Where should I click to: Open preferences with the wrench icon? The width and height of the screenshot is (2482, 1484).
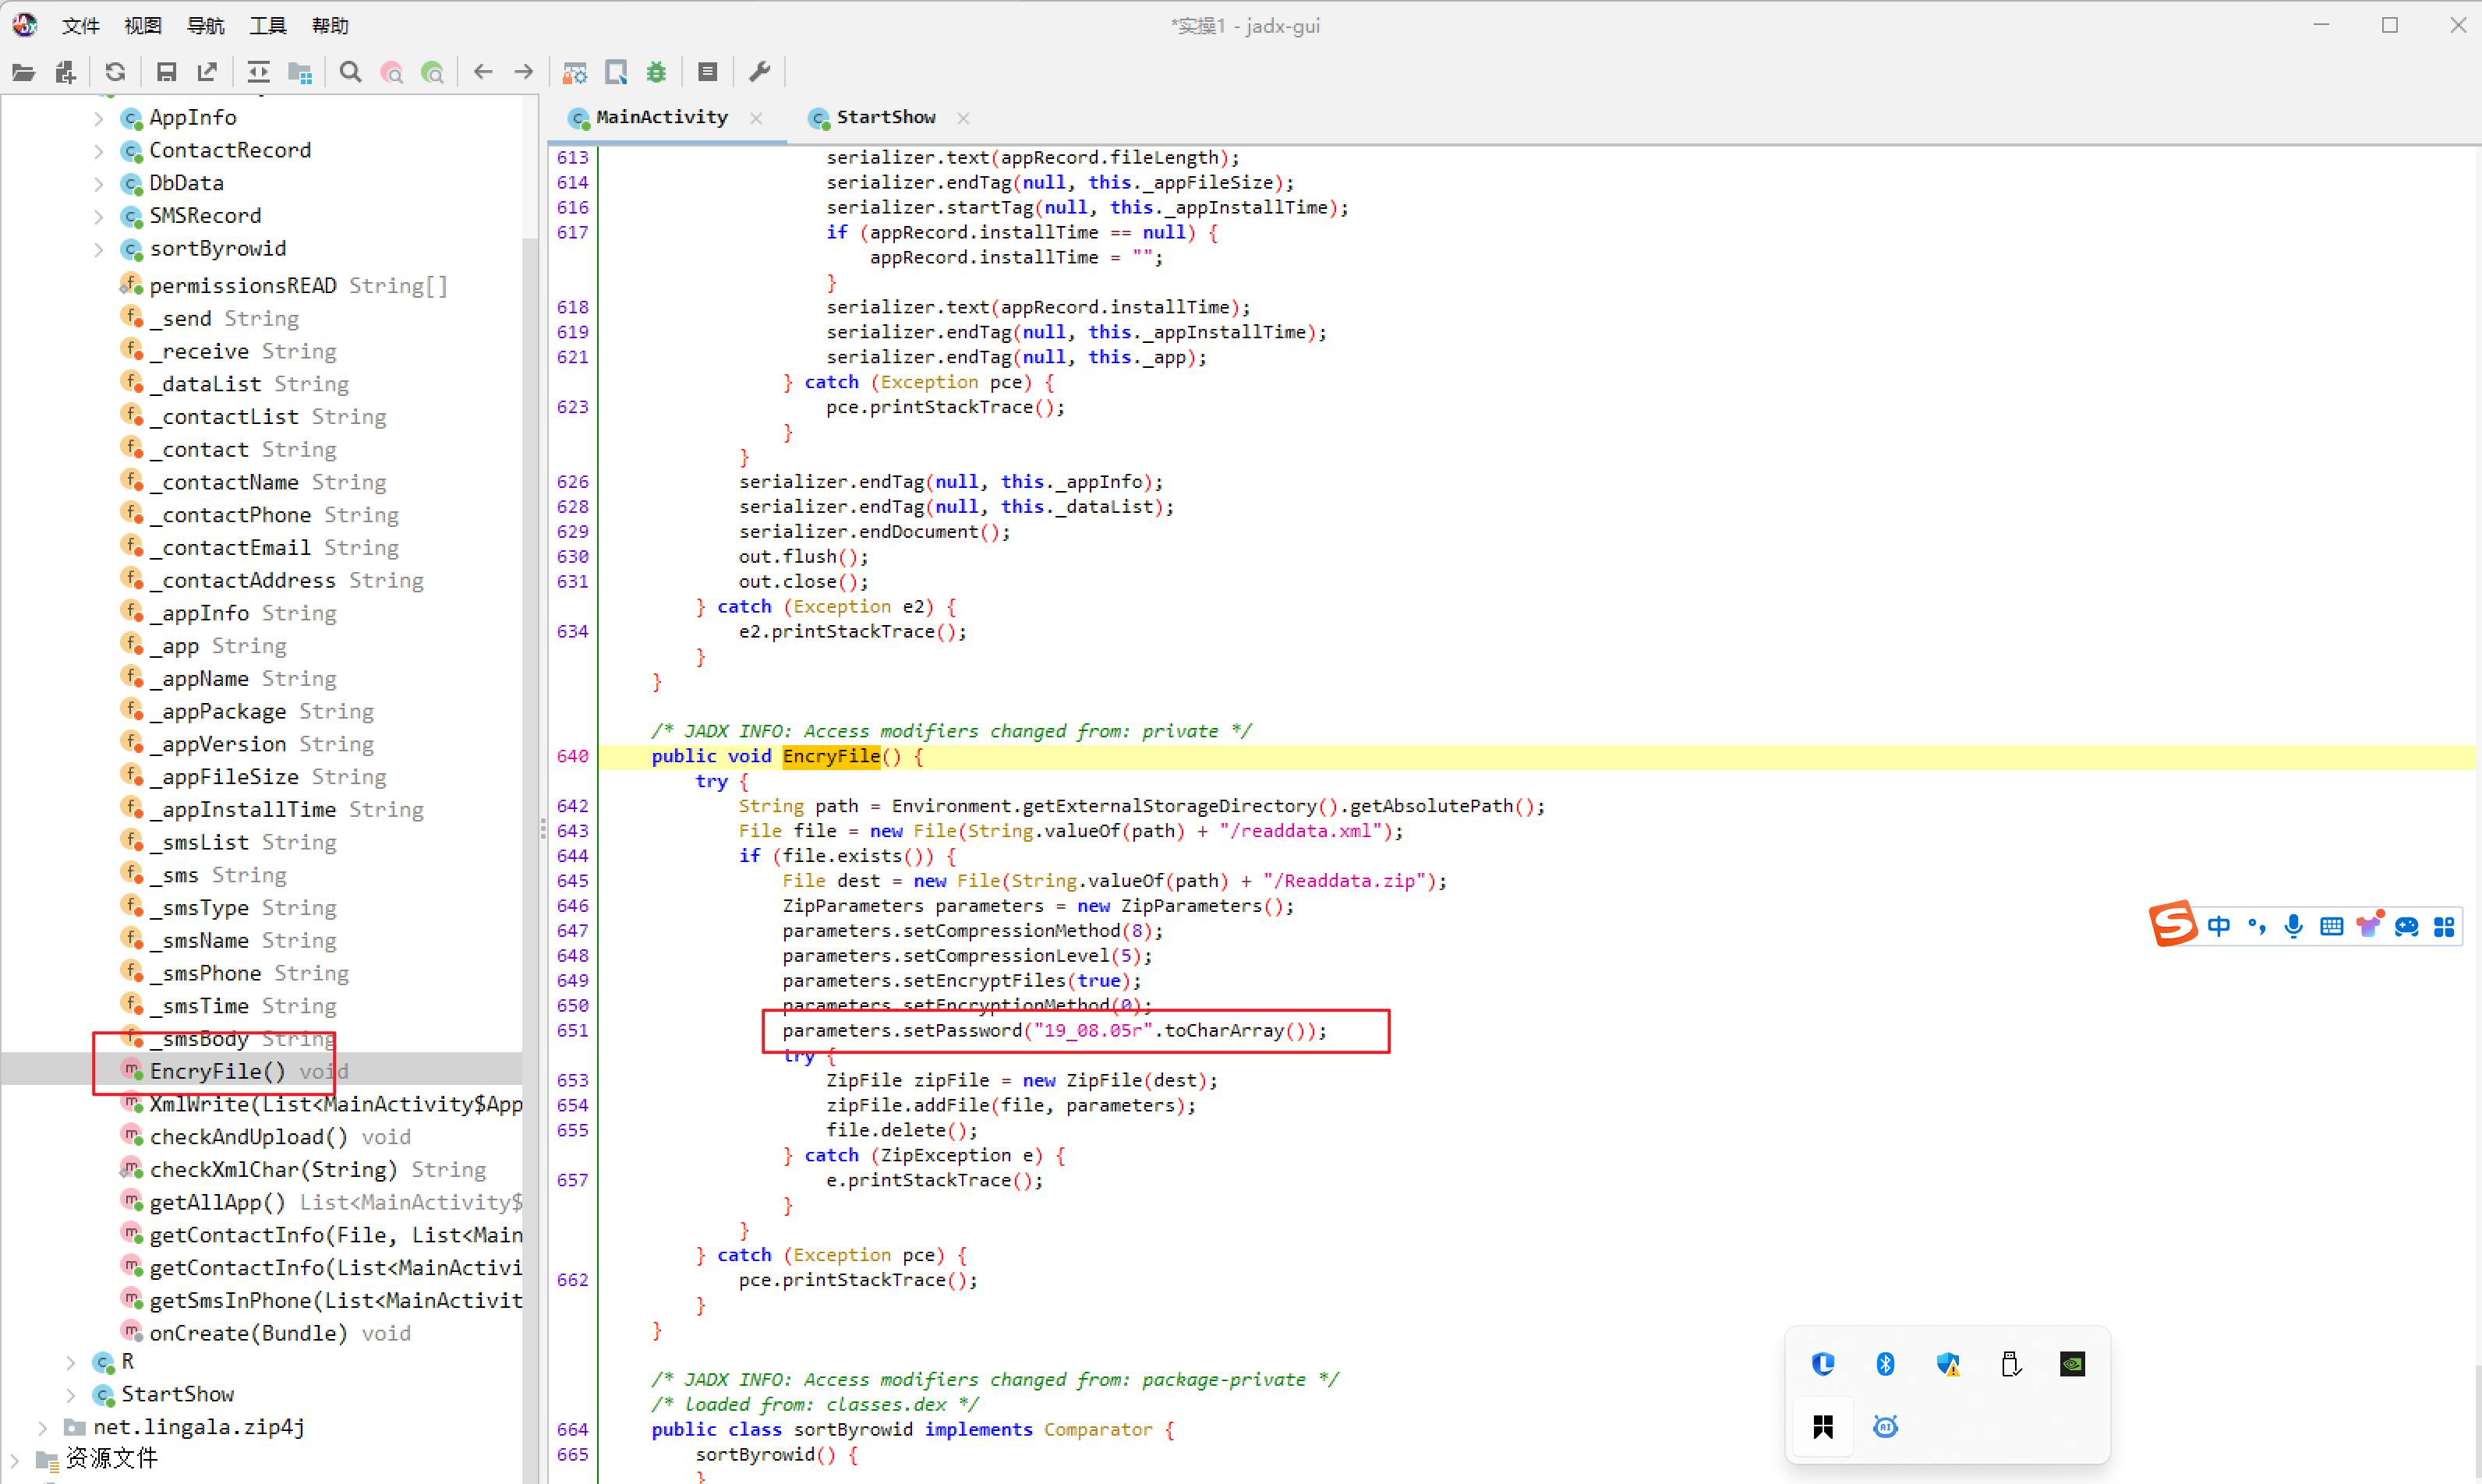click(x=759, y=72)
